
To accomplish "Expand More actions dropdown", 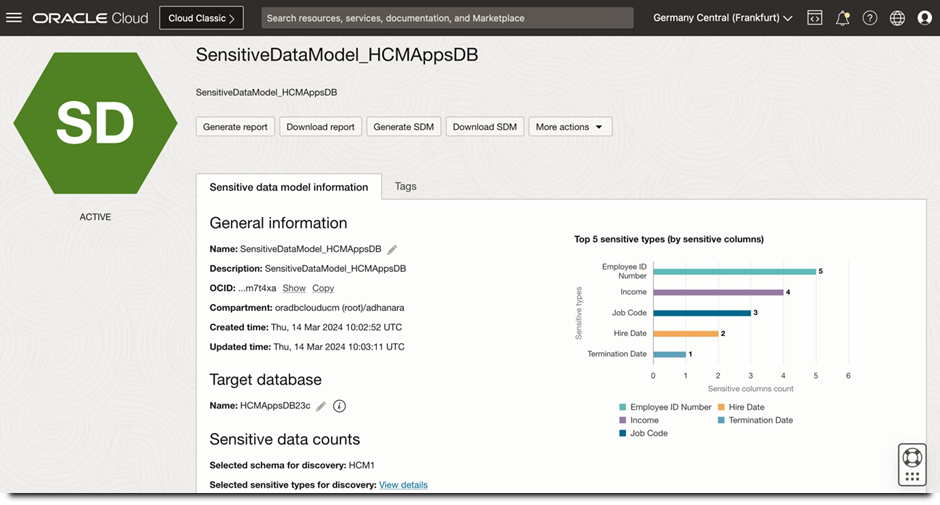I will point(570,127).
